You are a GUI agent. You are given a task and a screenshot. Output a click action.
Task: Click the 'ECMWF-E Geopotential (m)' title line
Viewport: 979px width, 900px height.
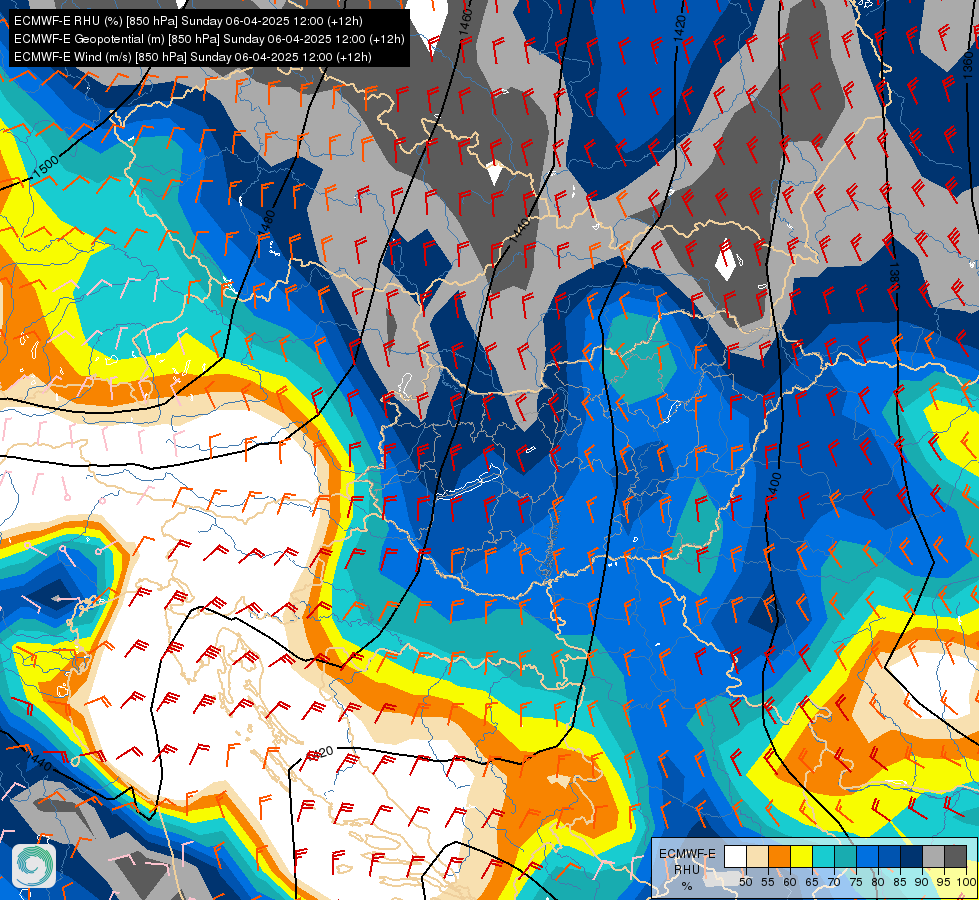pos(209,39)
